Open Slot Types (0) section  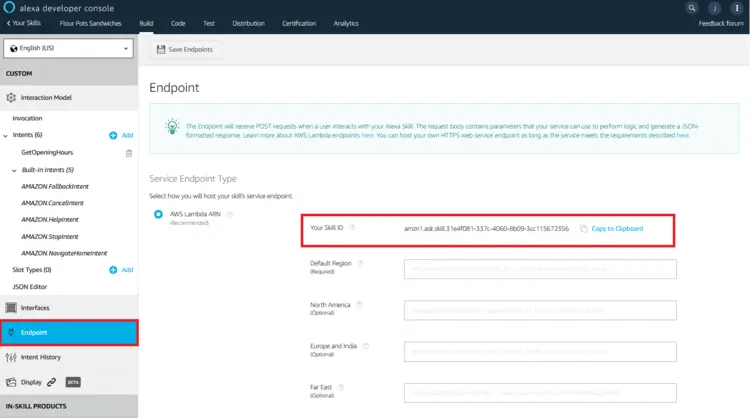[x=32, y=270]
